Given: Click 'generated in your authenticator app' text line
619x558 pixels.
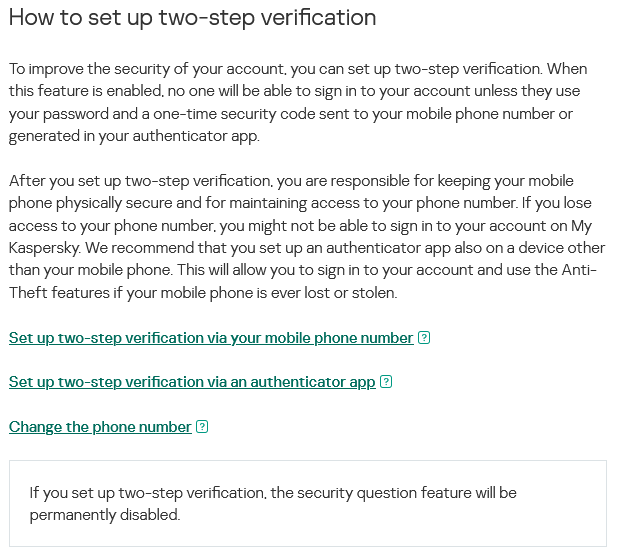Looking at the screenshot, I should tap(134, 136).
